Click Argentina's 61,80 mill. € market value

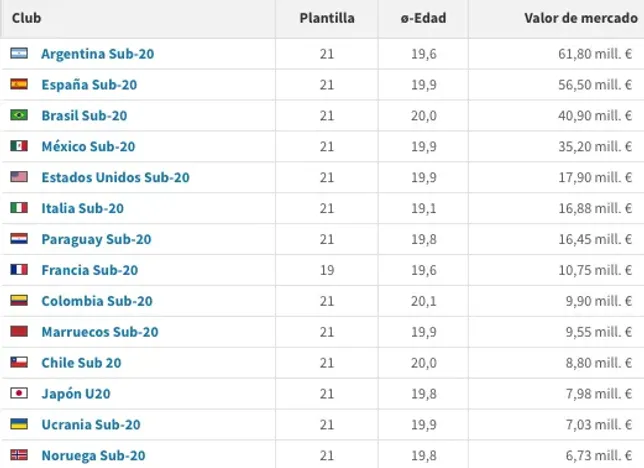(592, 54)
